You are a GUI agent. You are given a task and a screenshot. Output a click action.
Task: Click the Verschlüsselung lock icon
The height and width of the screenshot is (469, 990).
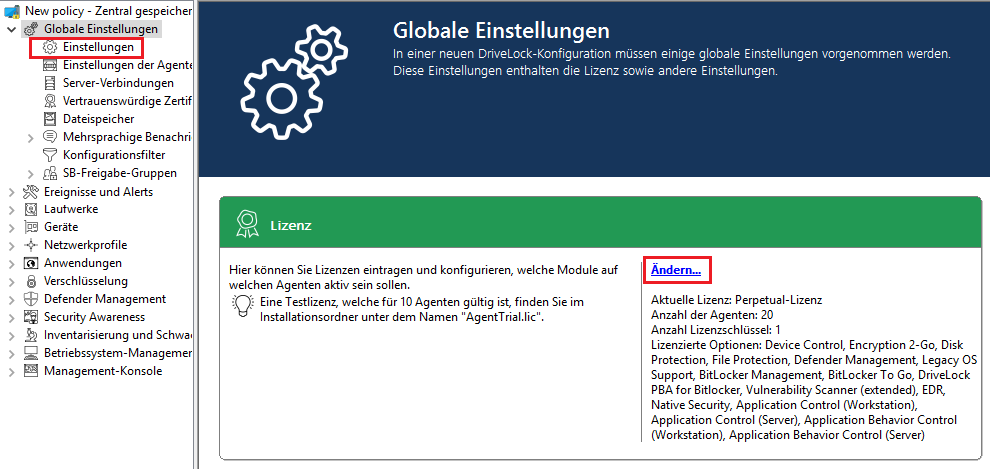tap(31, 281)
